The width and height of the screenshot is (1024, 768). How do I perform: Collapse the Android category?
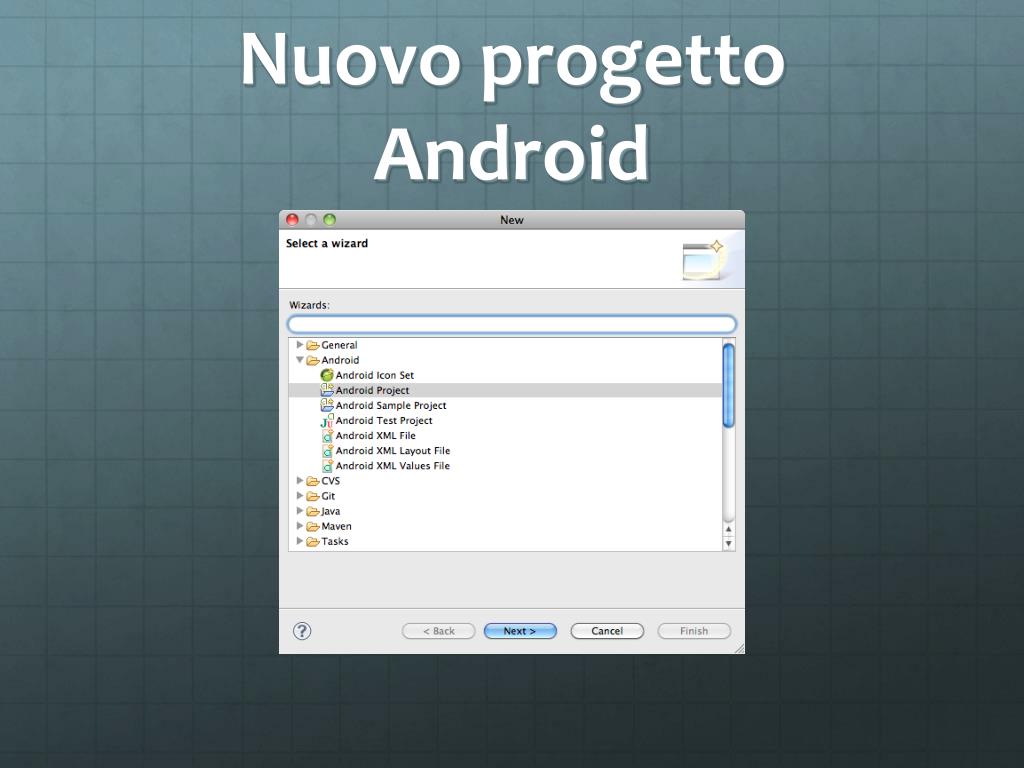(300, 360)
